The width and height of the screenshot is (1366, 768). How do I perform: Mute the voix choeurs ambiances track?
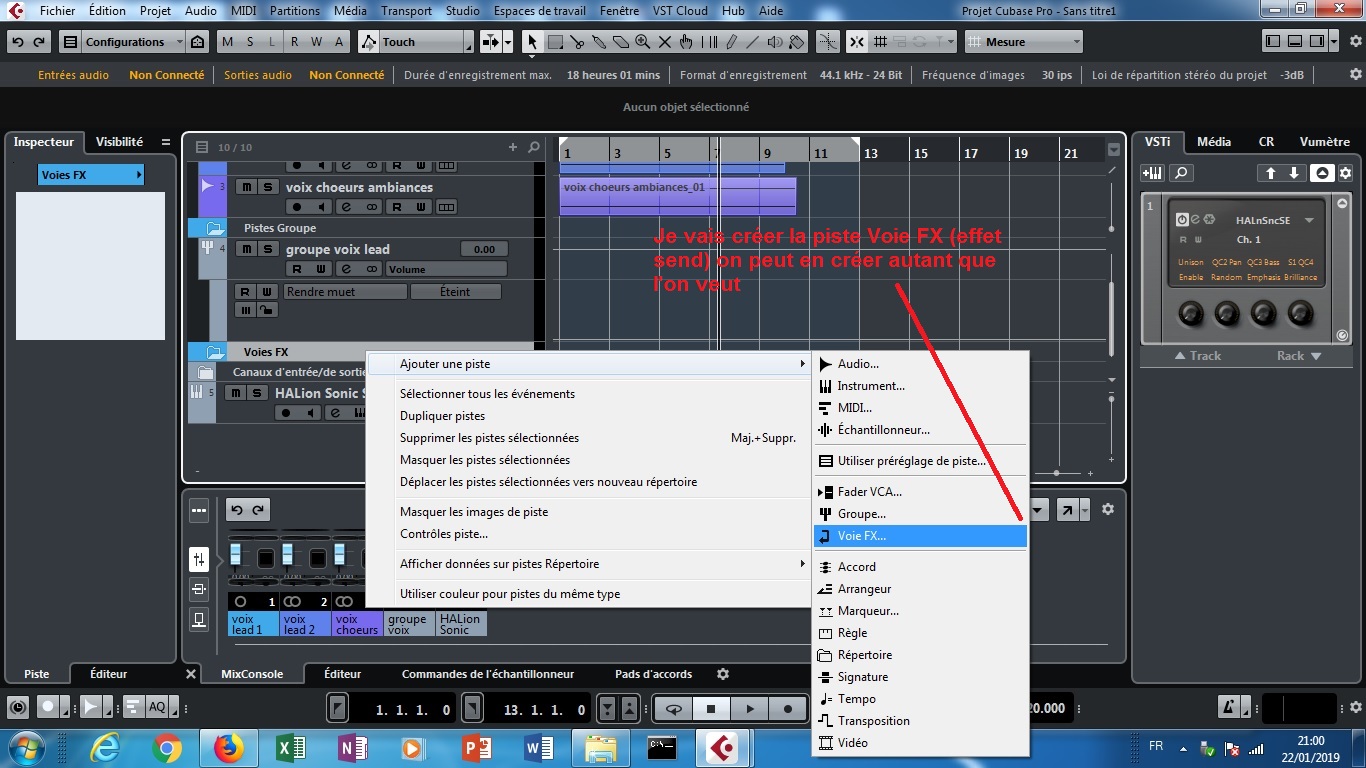click(x=246, y=187)
